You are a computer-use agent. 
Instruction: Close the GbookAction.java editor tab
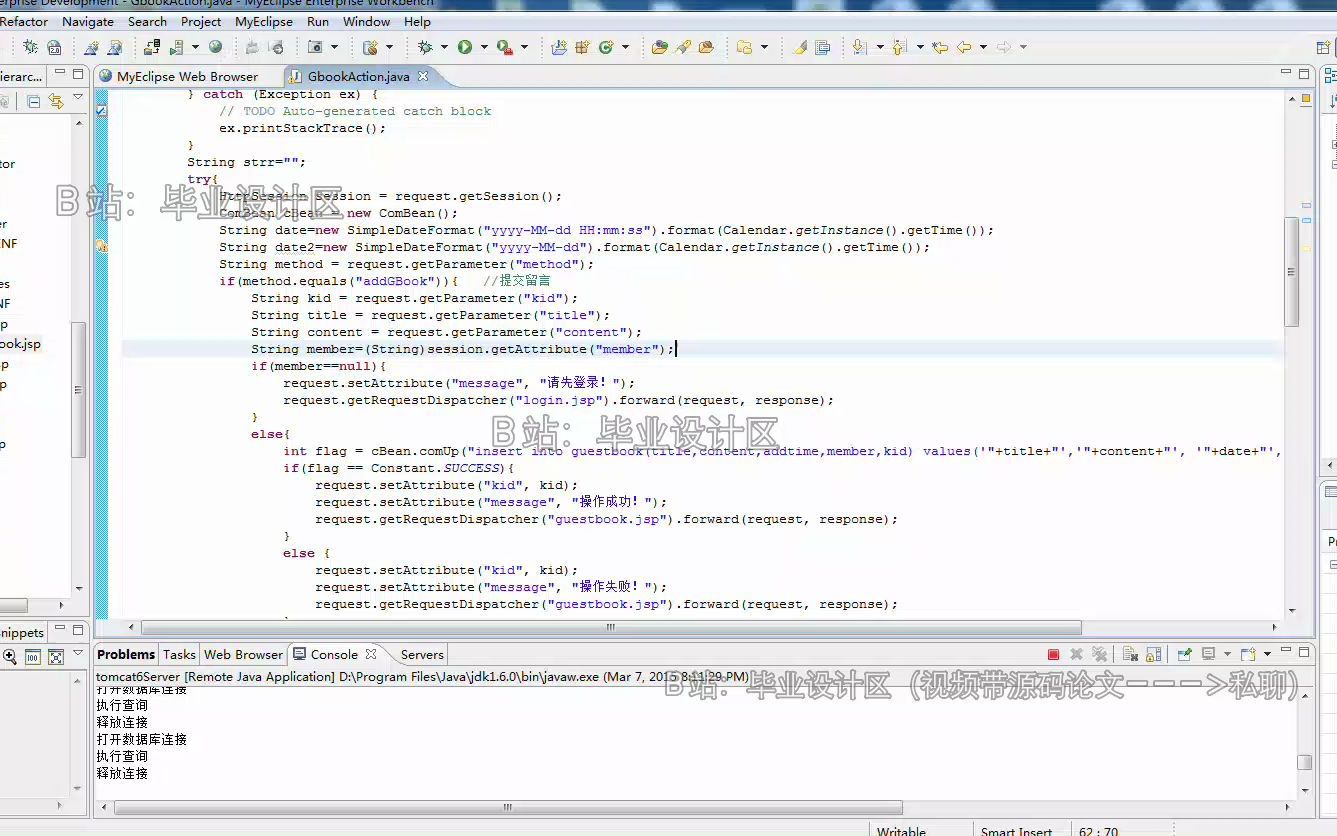(422, 75)
